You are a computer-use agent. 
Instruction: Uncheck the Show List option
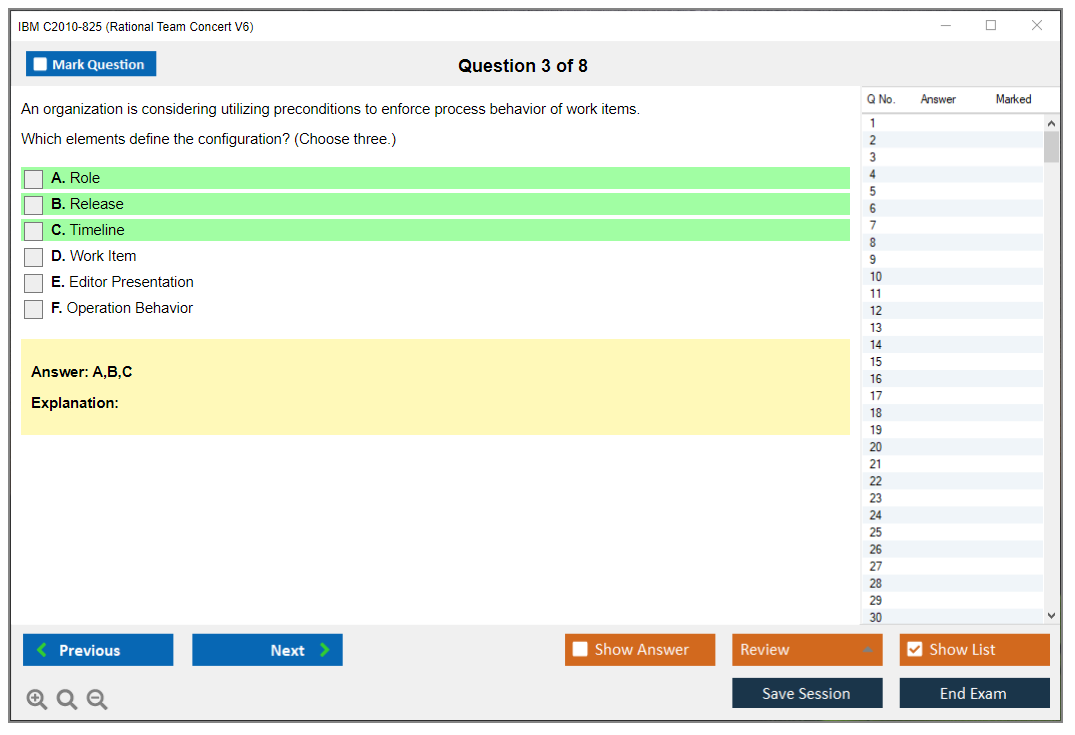coord(914,650)
